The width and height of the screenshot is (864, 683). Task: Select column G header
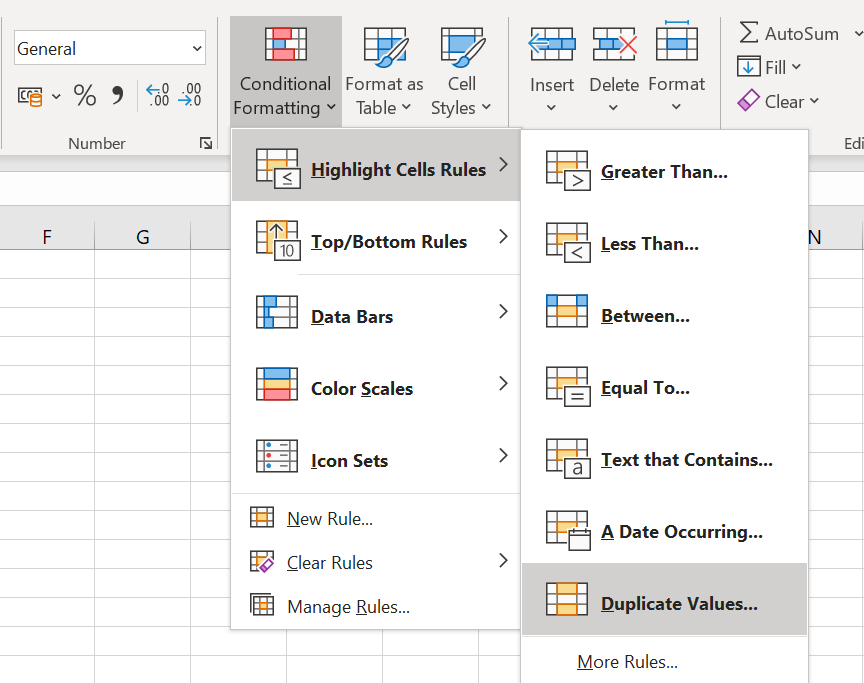click(143, 237)
